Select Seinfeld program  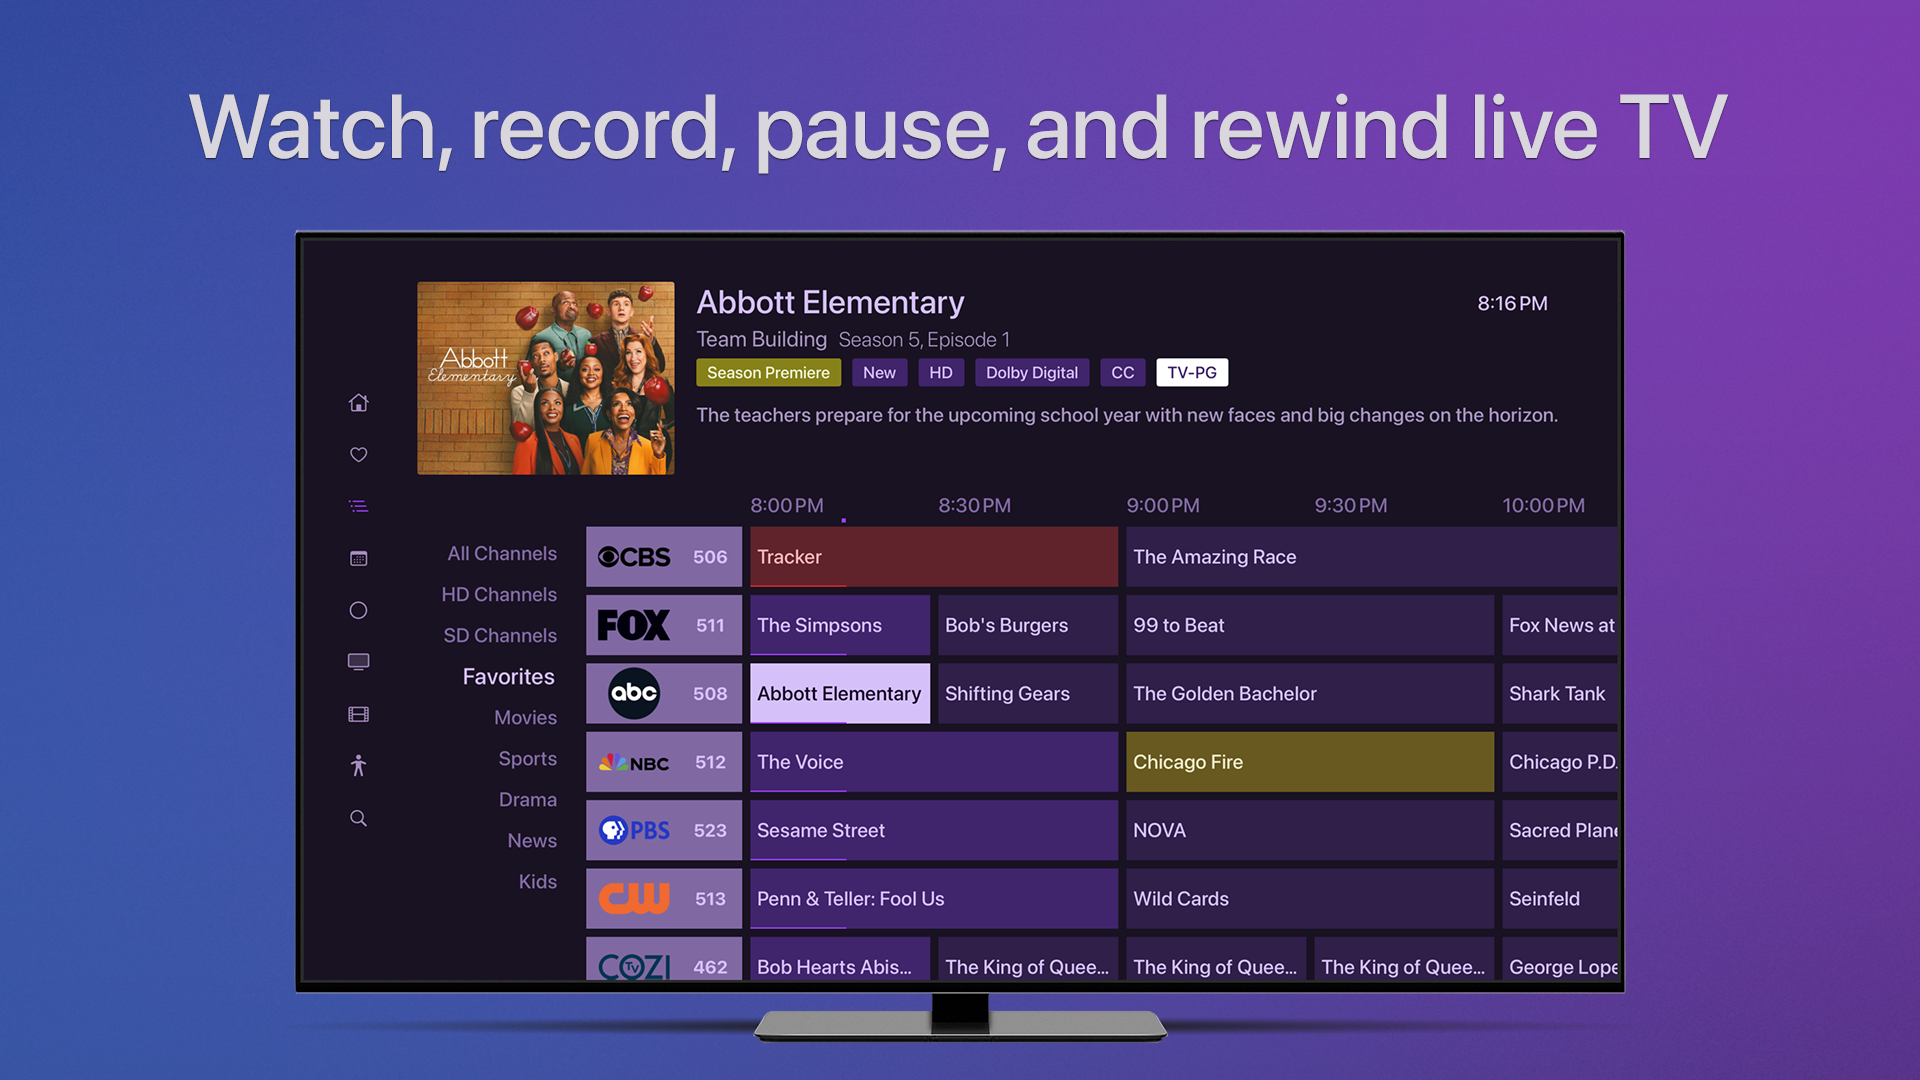click(x=1559, y=898)
